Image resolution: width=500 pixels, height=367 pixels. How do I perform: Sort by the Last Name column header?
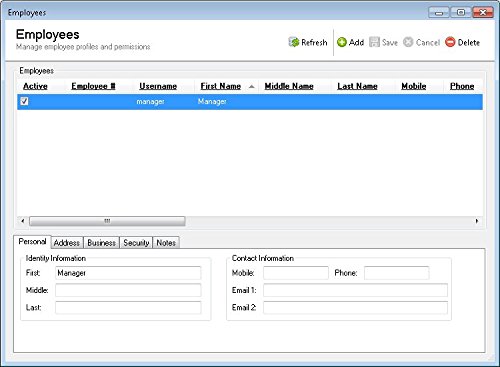pos(357,86)
